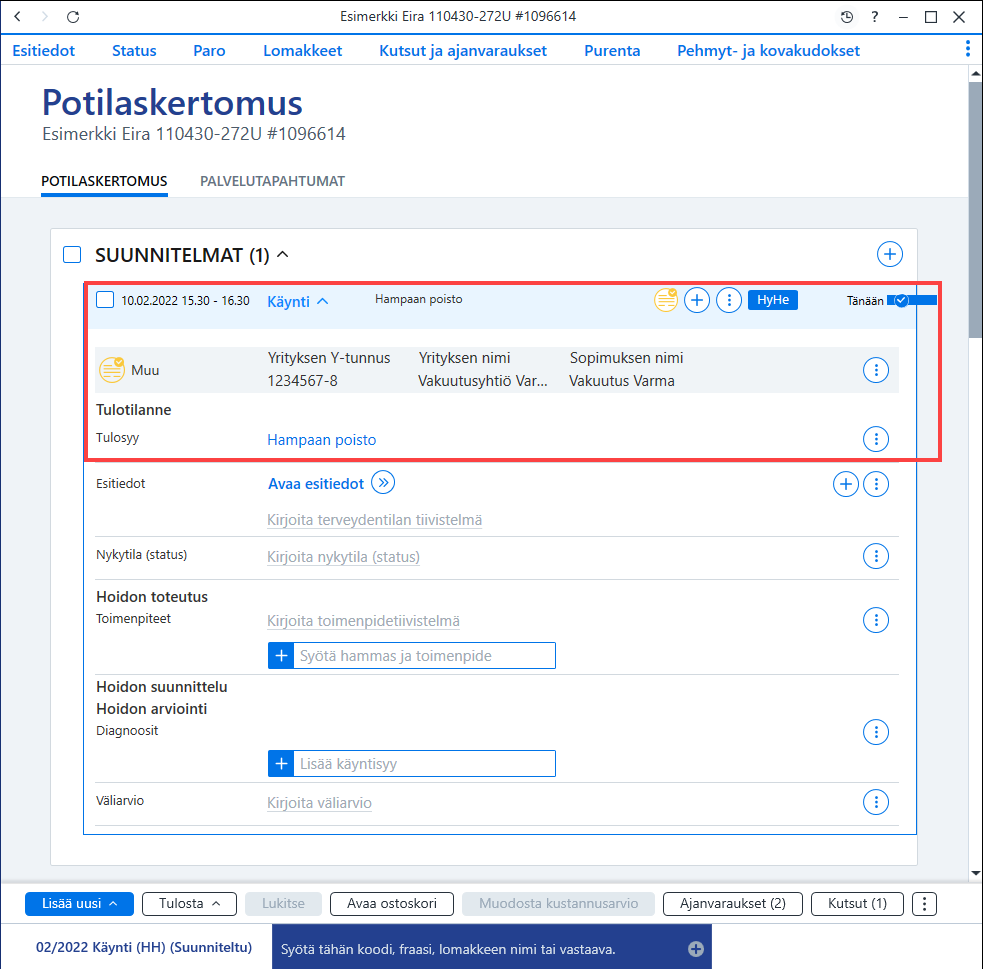This screenshot has height=969, width=983.
Task: Open Ajanvaraukset (2) button
Action: pos(732,904)
